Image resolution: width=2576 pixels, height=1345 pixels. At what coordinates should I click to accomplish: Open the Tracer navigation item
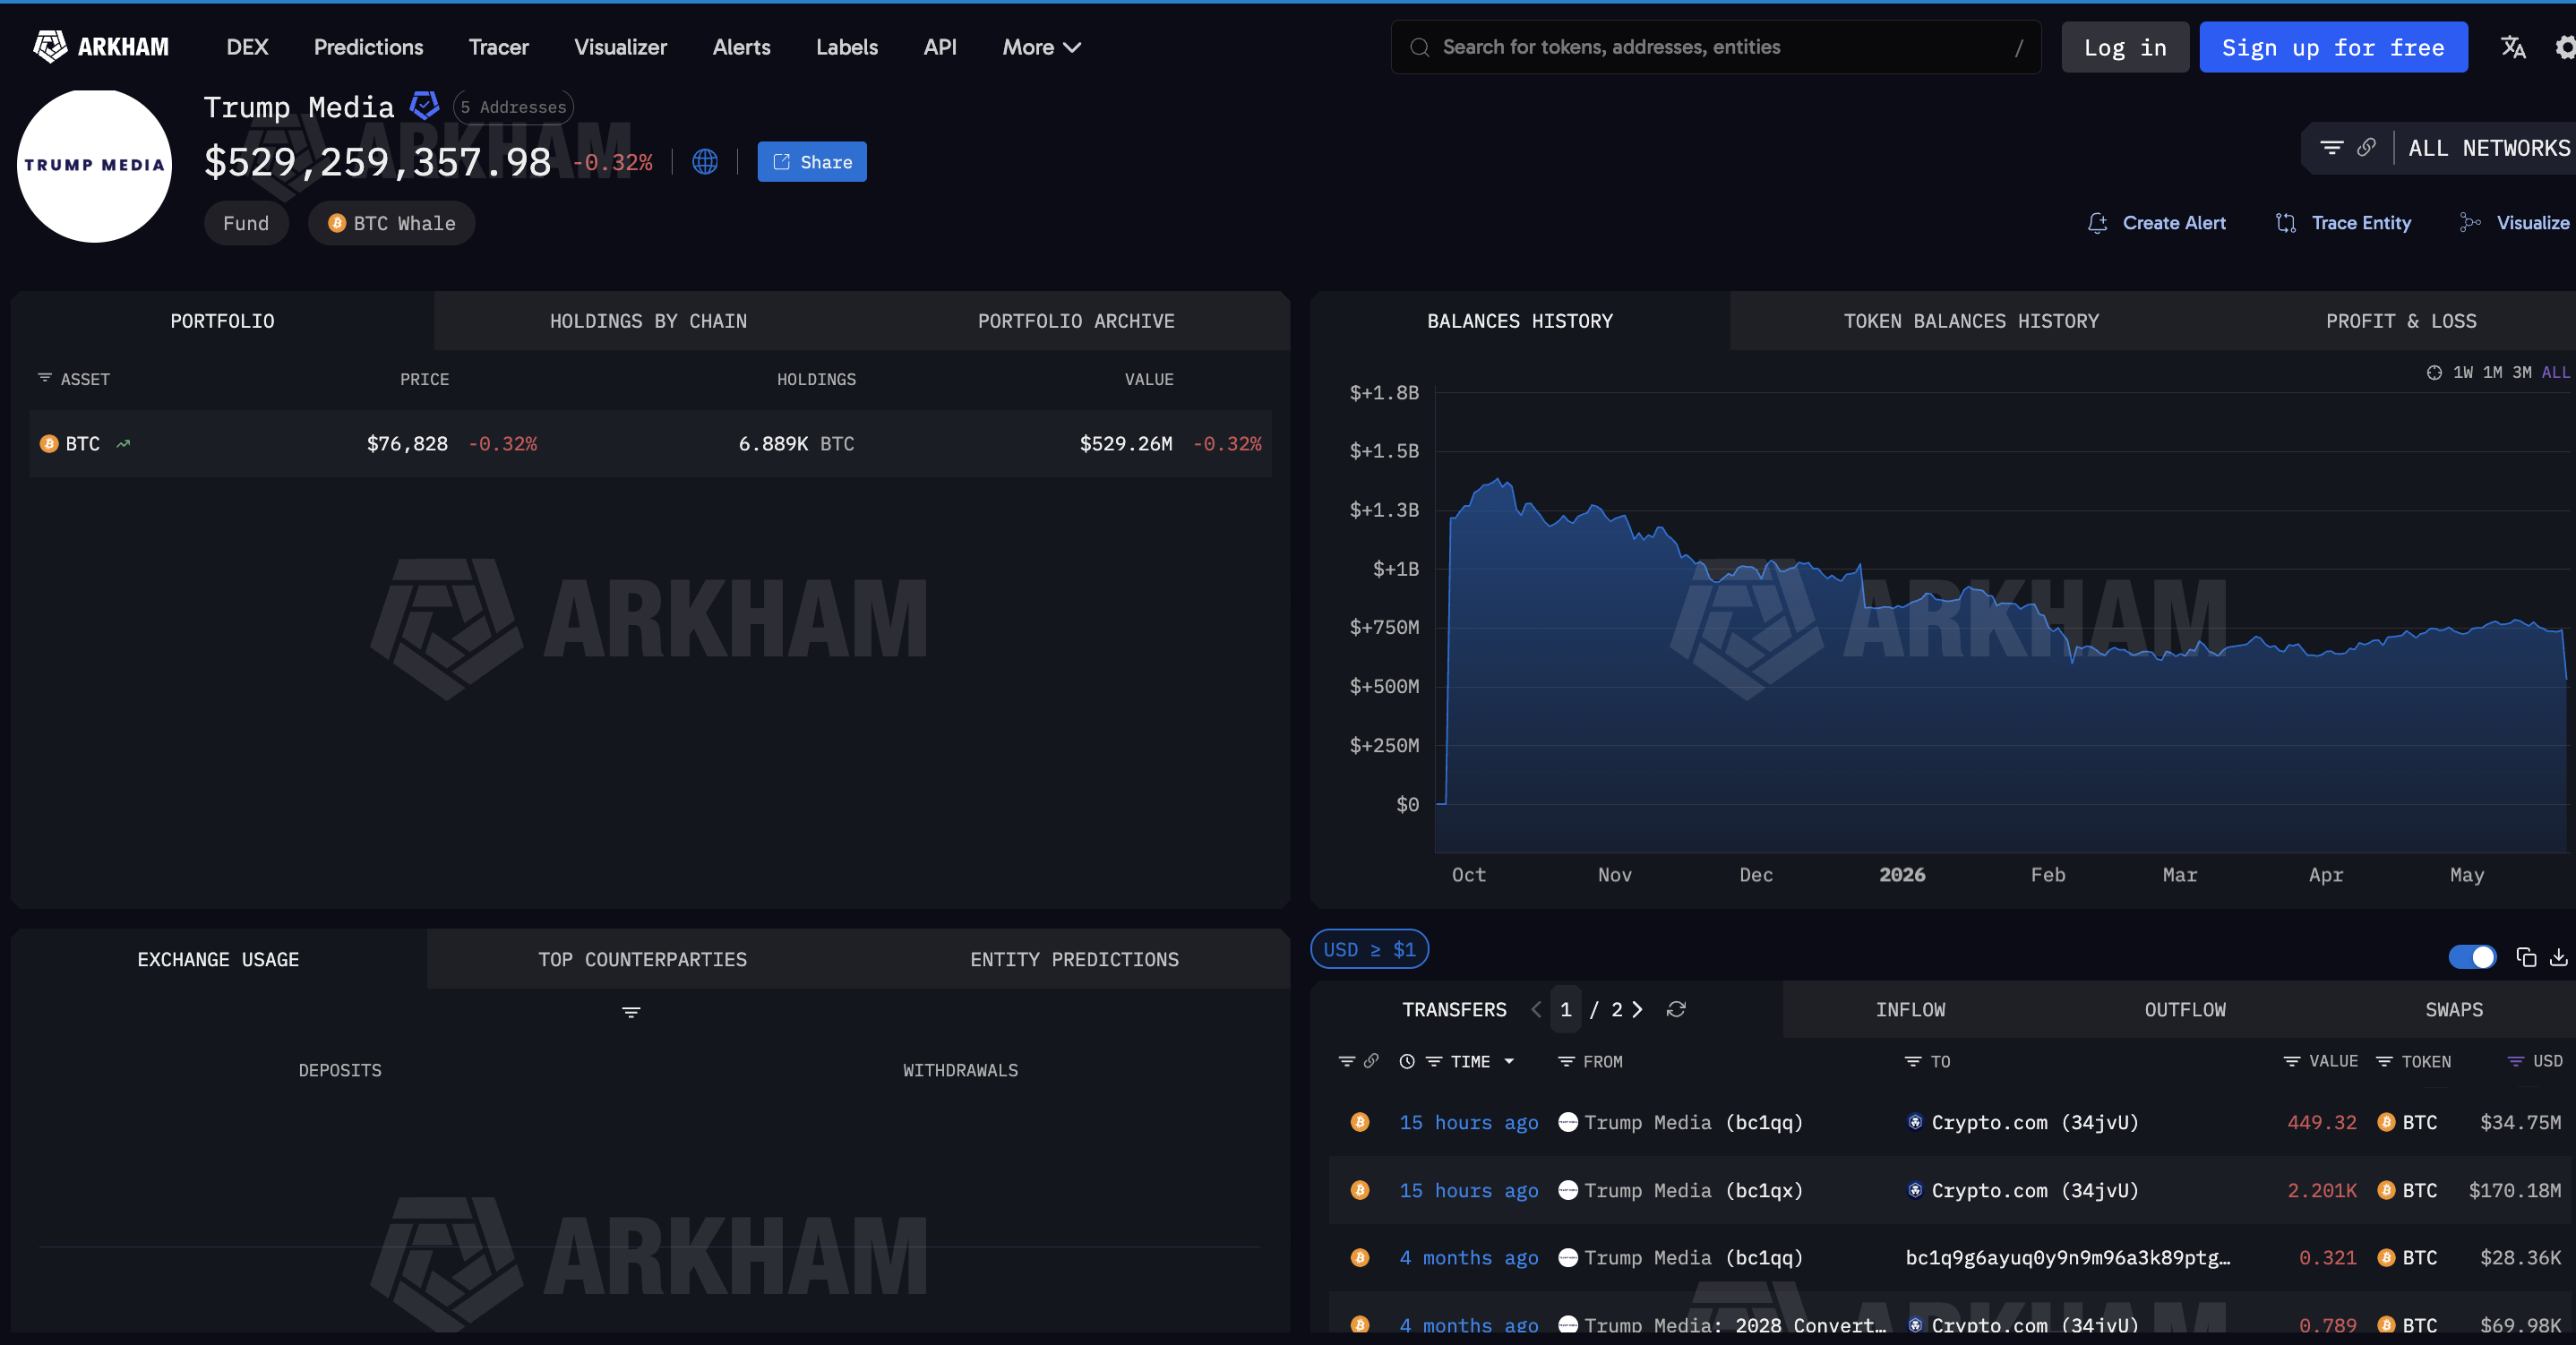click(x=498, y=47)
